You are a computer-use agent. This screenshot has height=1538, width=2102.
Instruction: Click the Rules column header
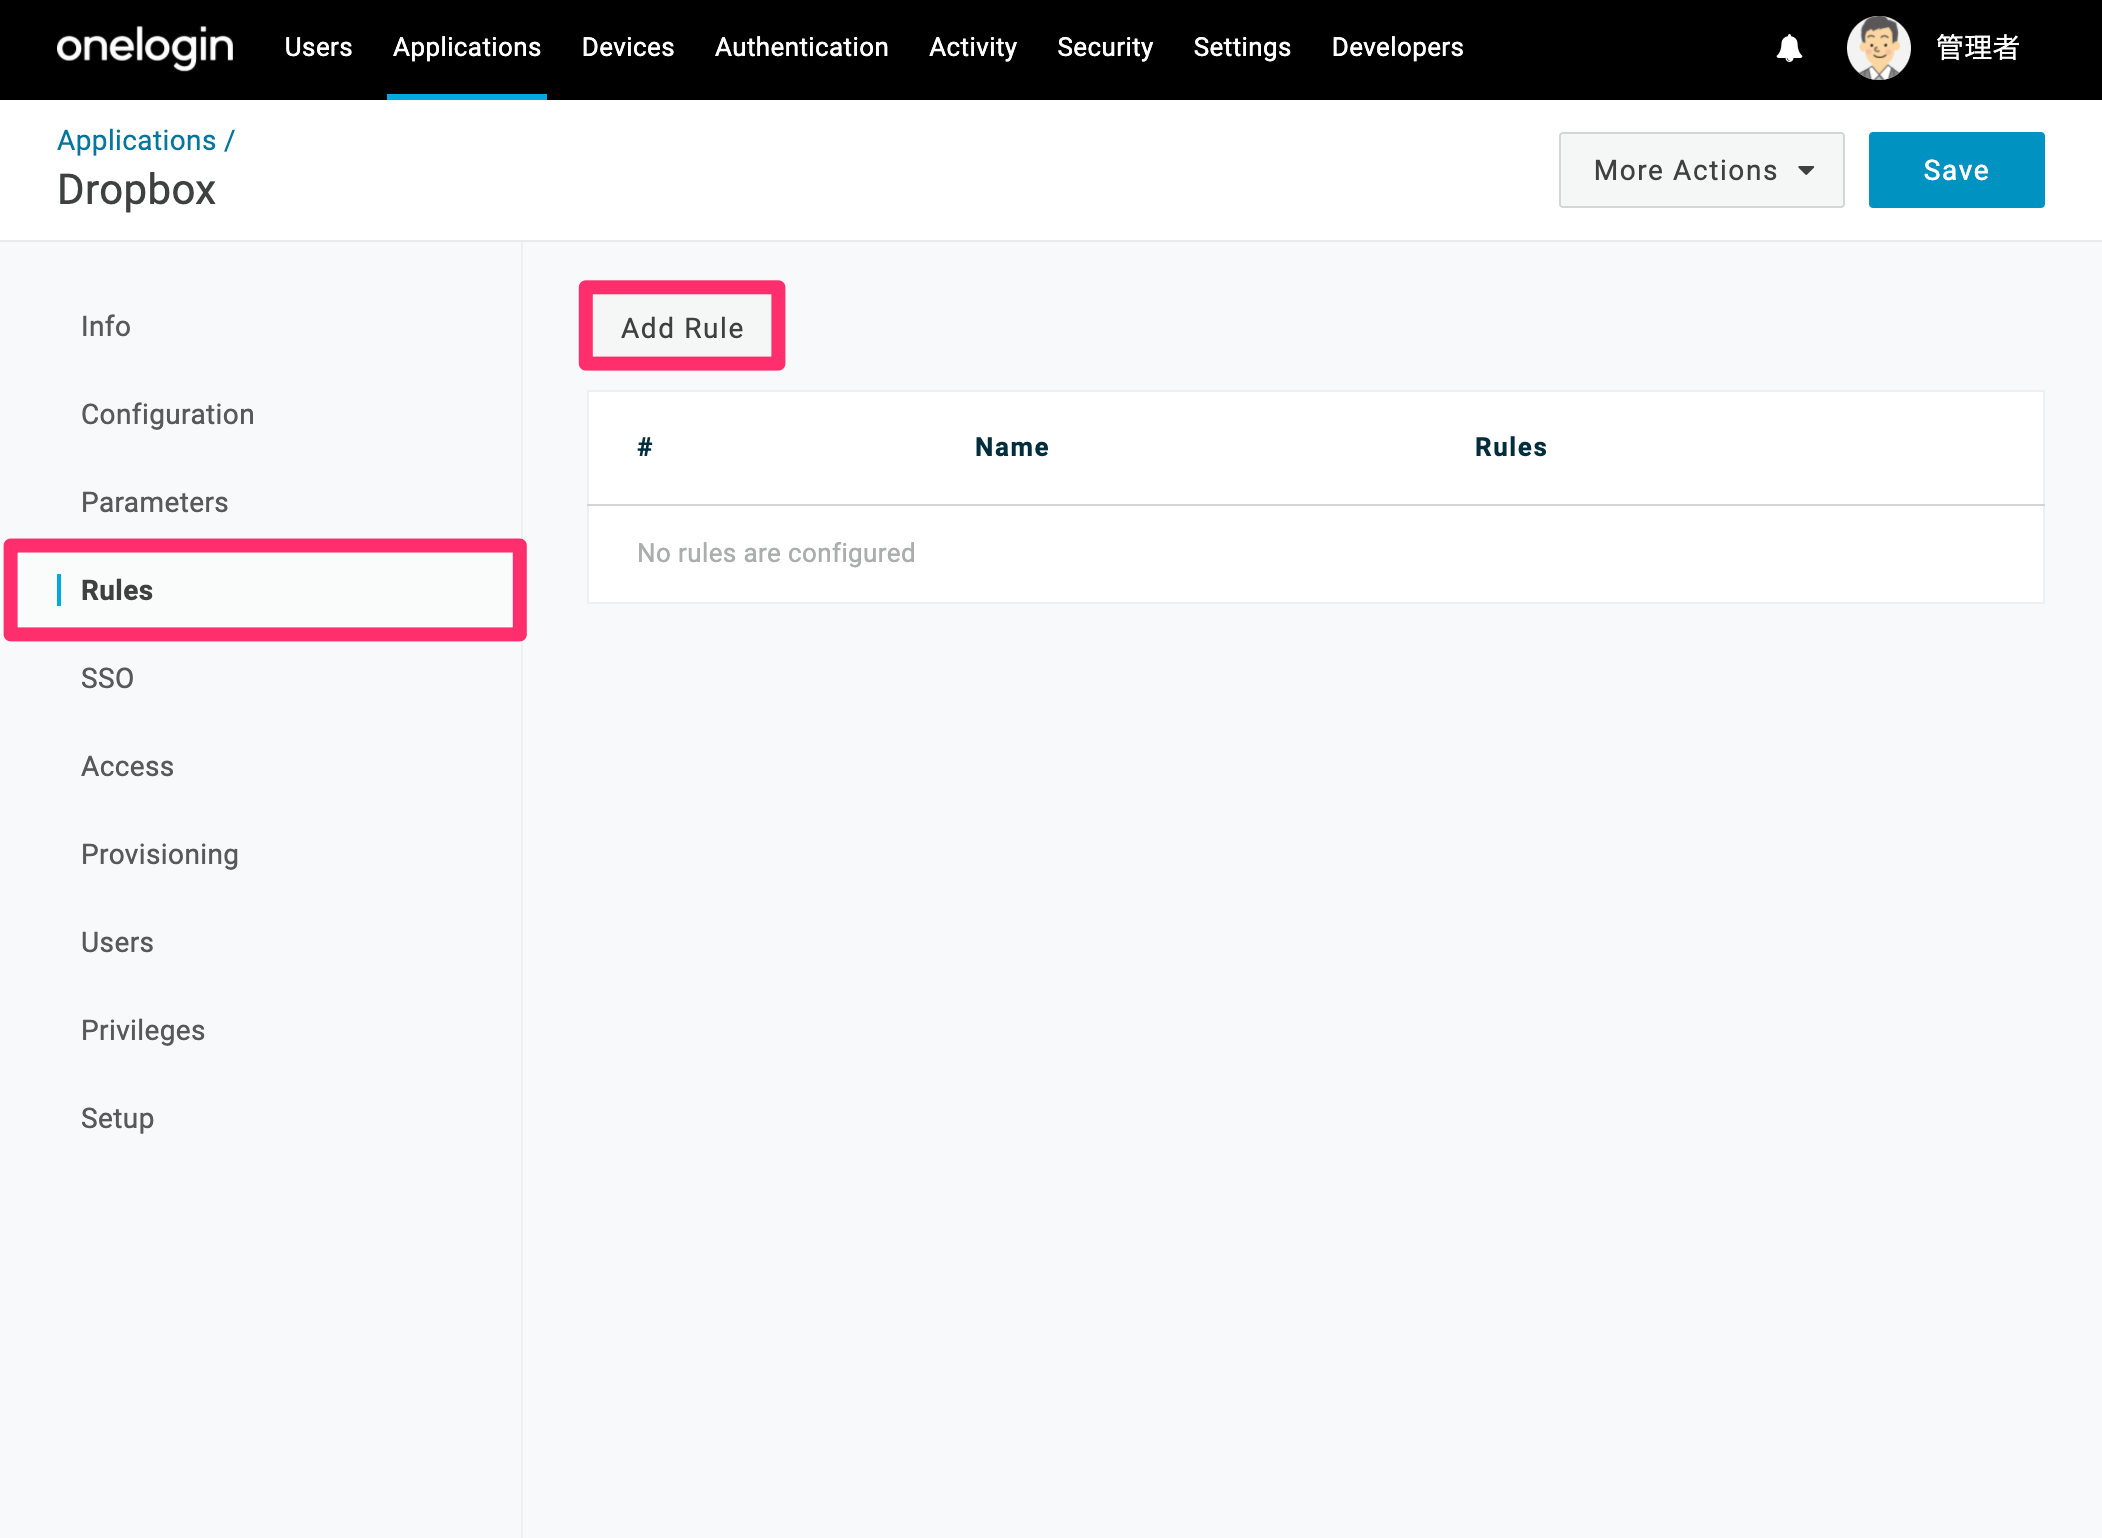[1511, 447]
